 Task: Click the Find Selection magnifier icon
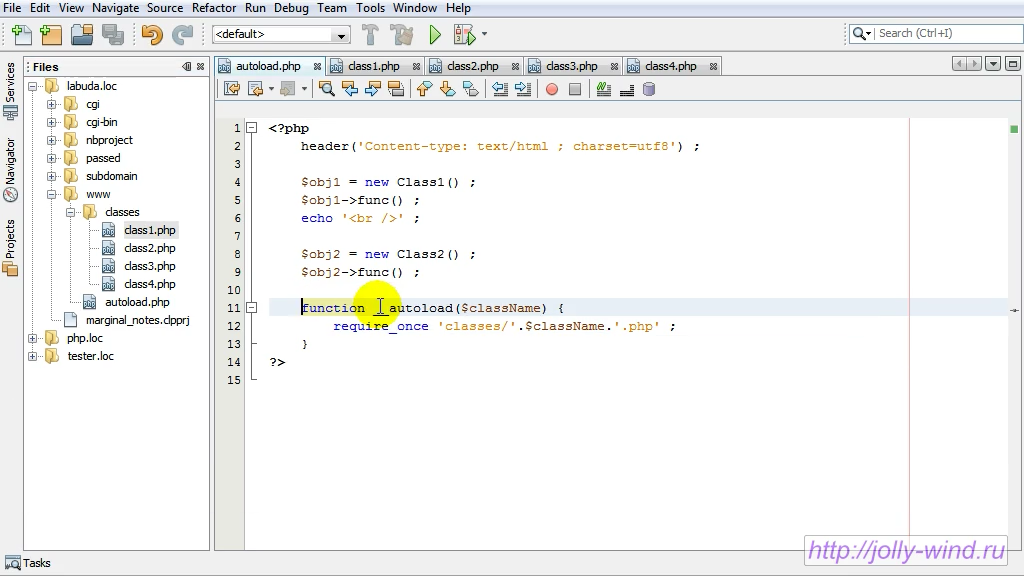(327, 89)
